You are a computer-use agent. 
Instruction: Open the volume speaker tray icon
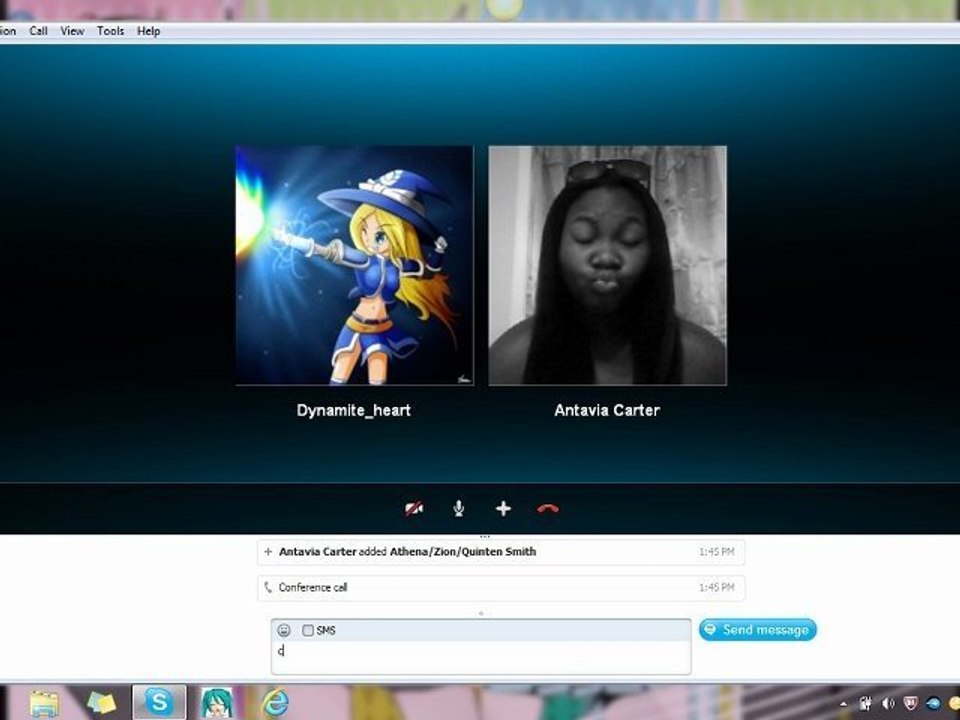pos(888,703)
